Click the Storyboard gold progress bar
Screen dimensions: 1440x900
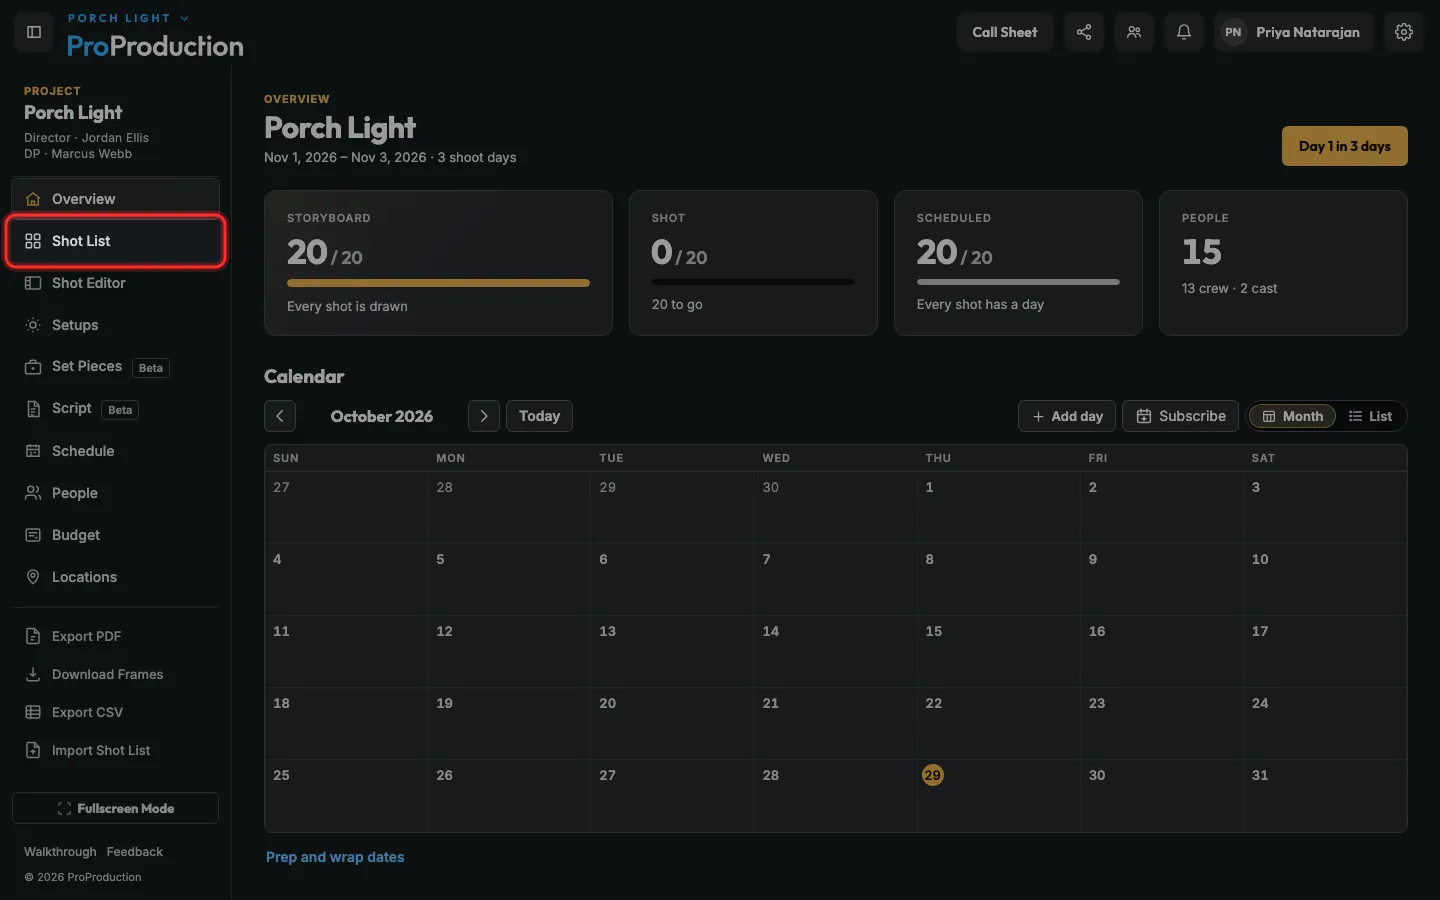[x=438, y=283]
